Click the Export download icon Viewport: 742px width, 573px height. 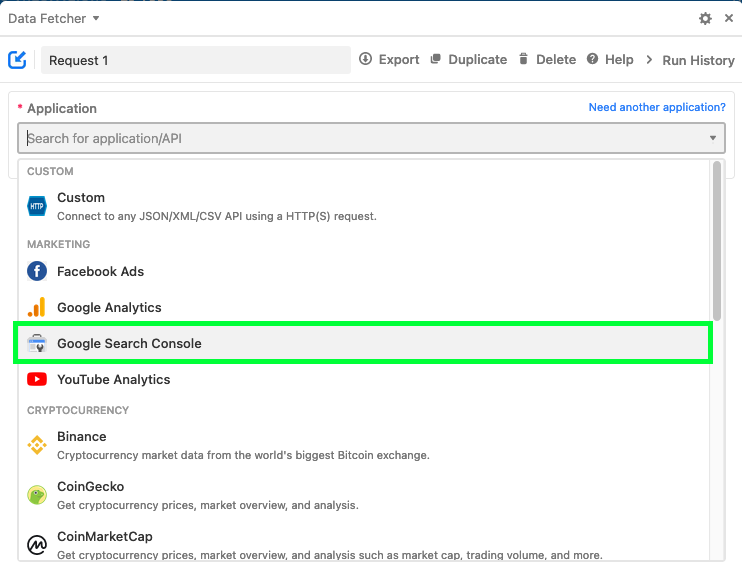point(365,59)
